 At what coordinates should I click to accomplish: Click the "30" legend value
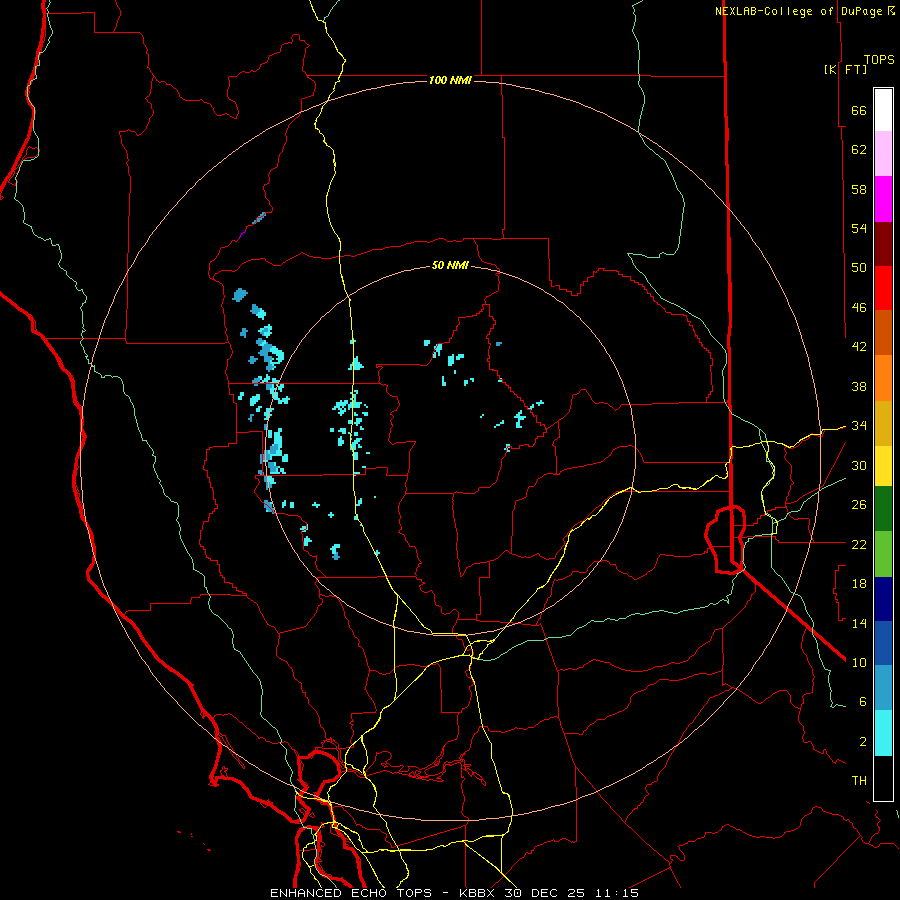coord(859,465)
